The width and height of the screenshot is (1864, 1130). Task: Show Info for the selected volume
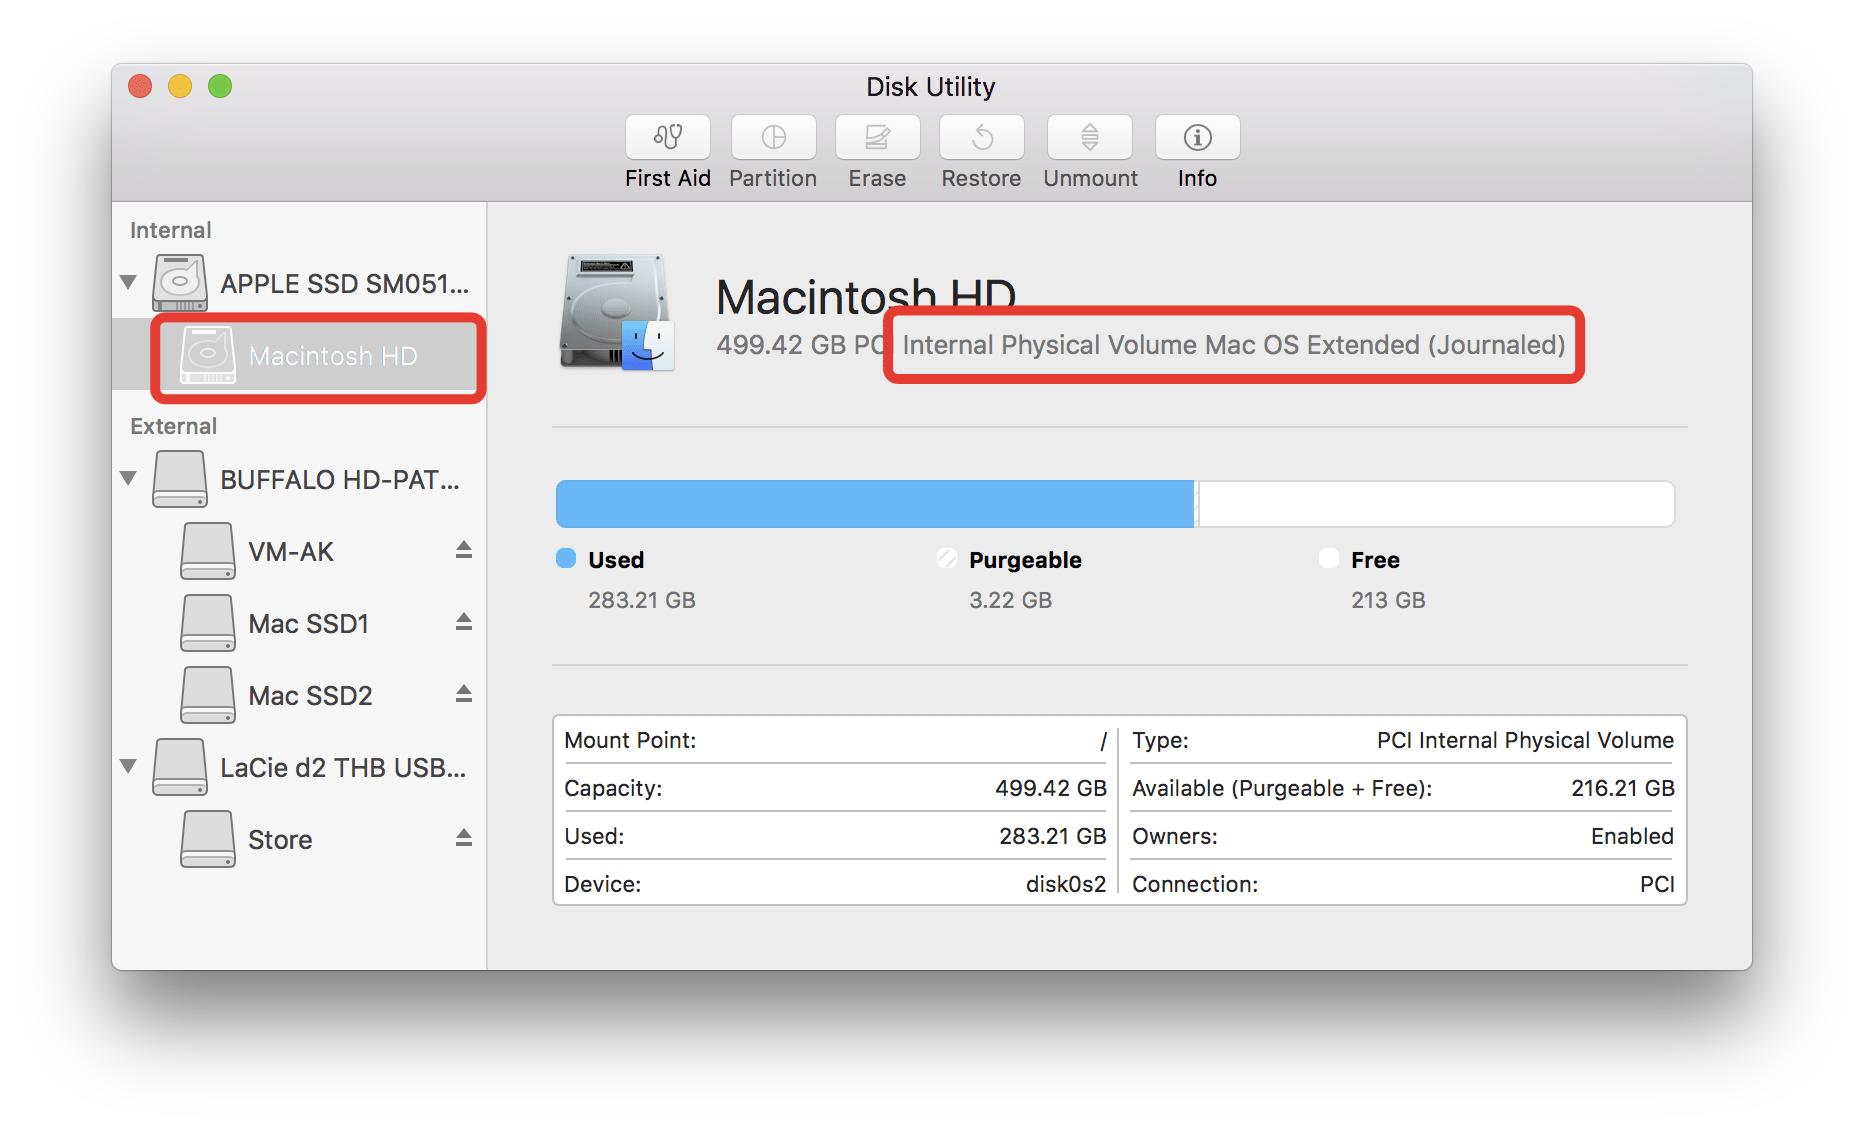click(1197, 137)
